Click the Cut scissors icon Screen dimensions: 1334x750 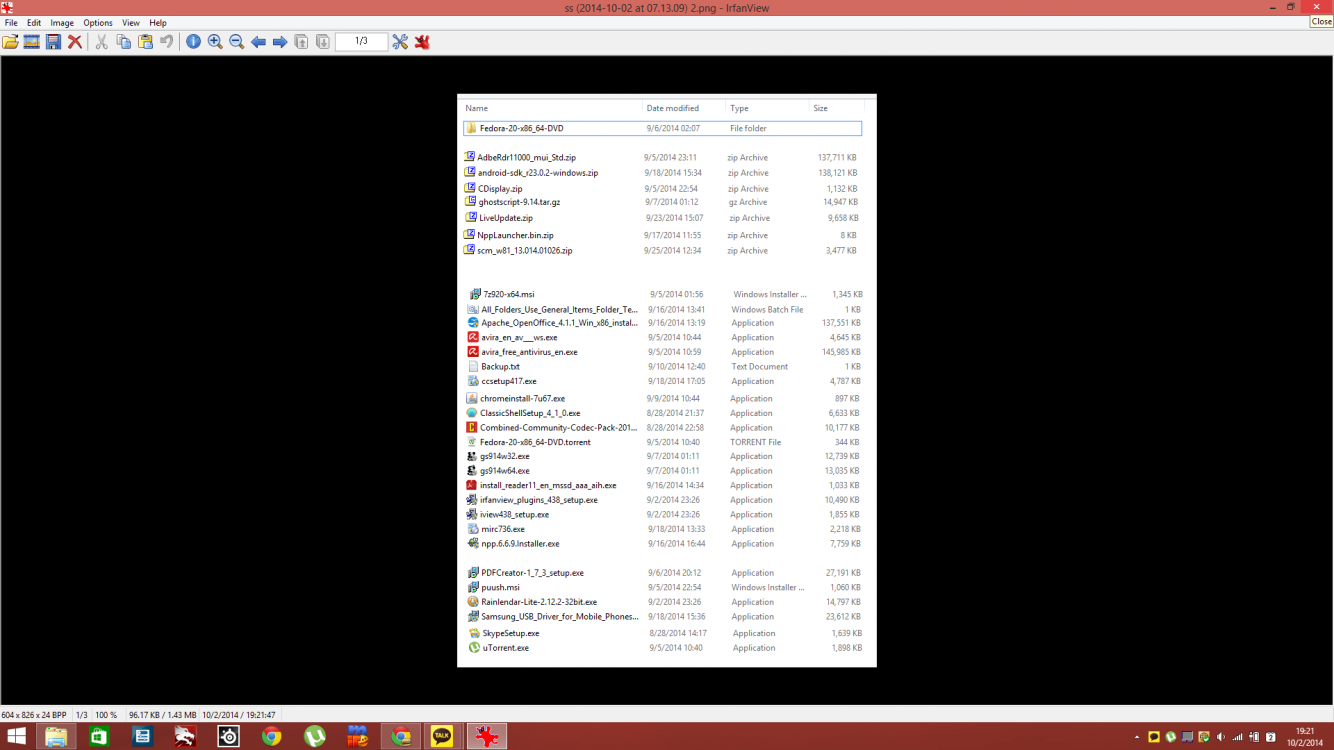coord(101,42)
